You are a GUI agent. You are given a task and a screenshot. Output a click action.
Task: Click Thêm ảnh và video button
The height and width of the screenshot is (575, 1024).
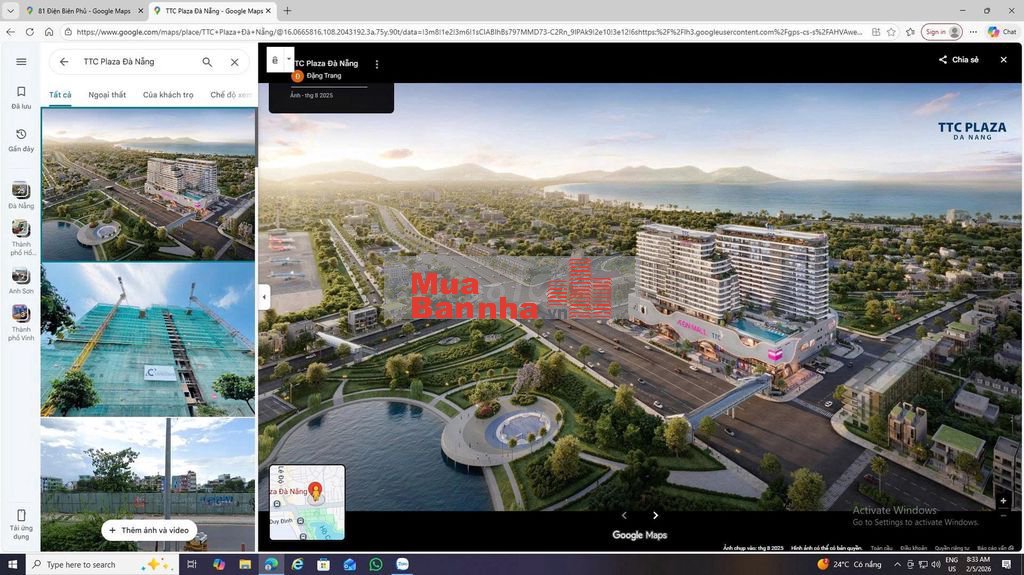point(148,530)
